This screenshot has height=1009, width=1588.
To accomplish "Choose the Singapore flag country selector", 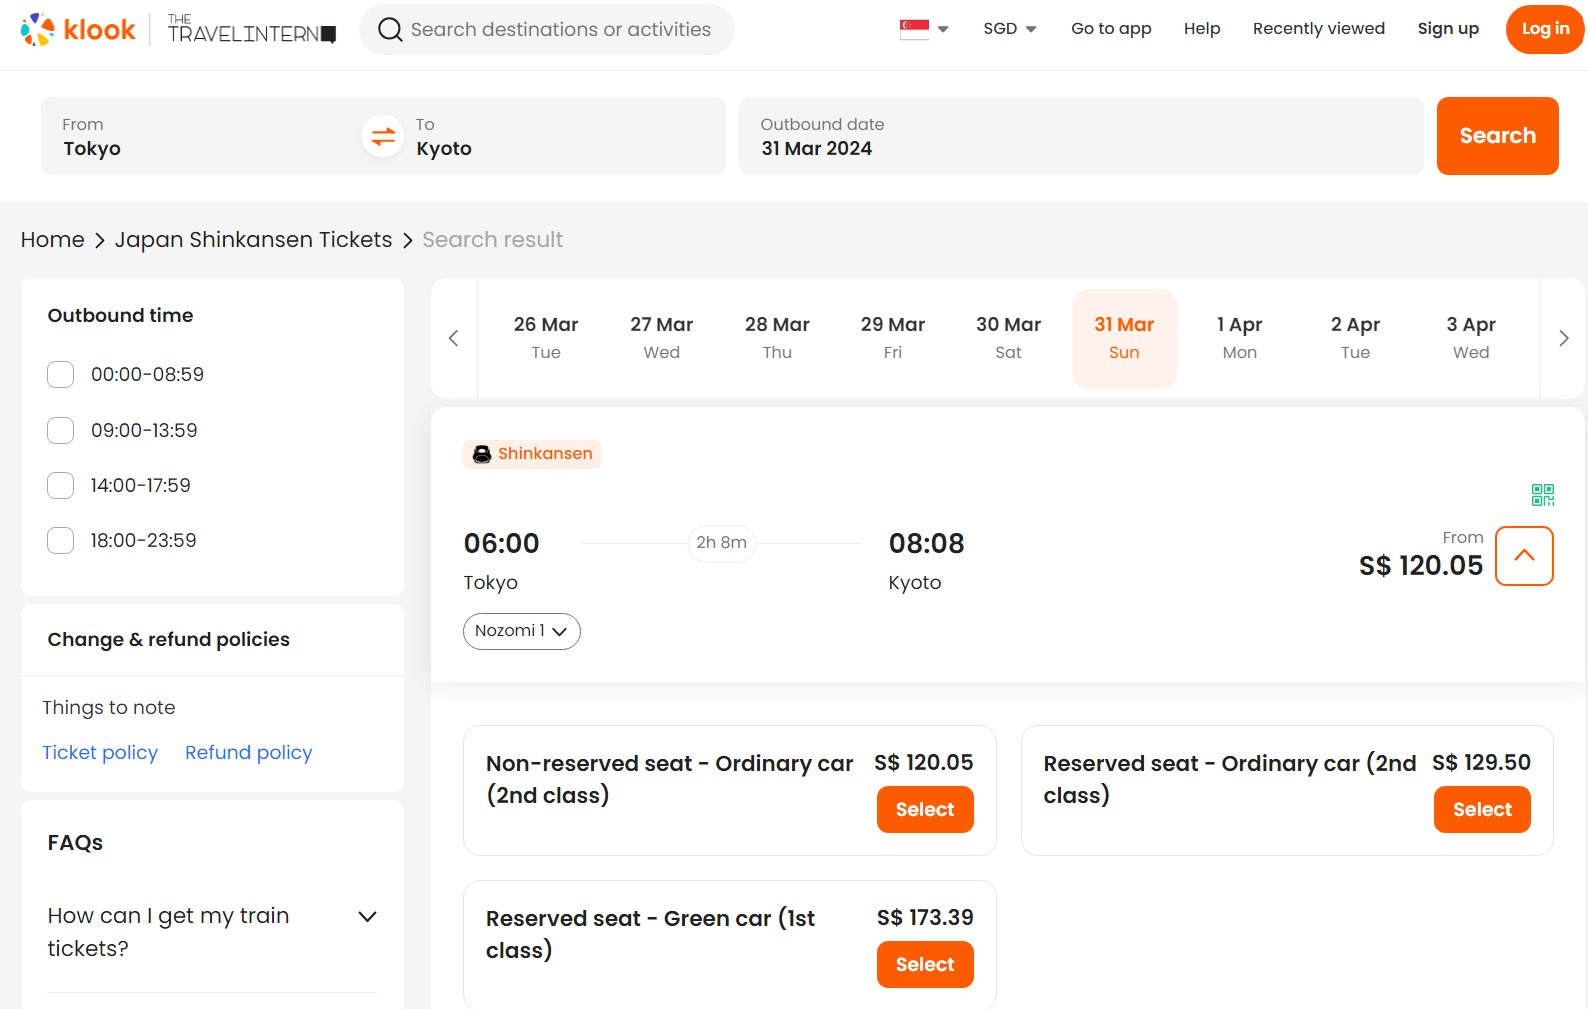I will point(914,29).
